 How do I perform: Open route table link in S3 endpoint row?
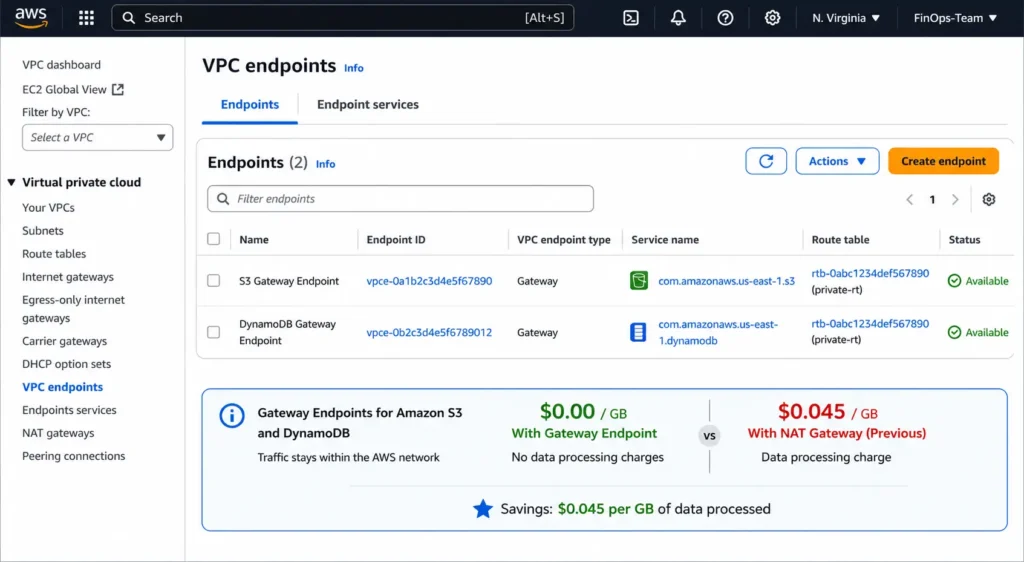[x=870, y=273]
